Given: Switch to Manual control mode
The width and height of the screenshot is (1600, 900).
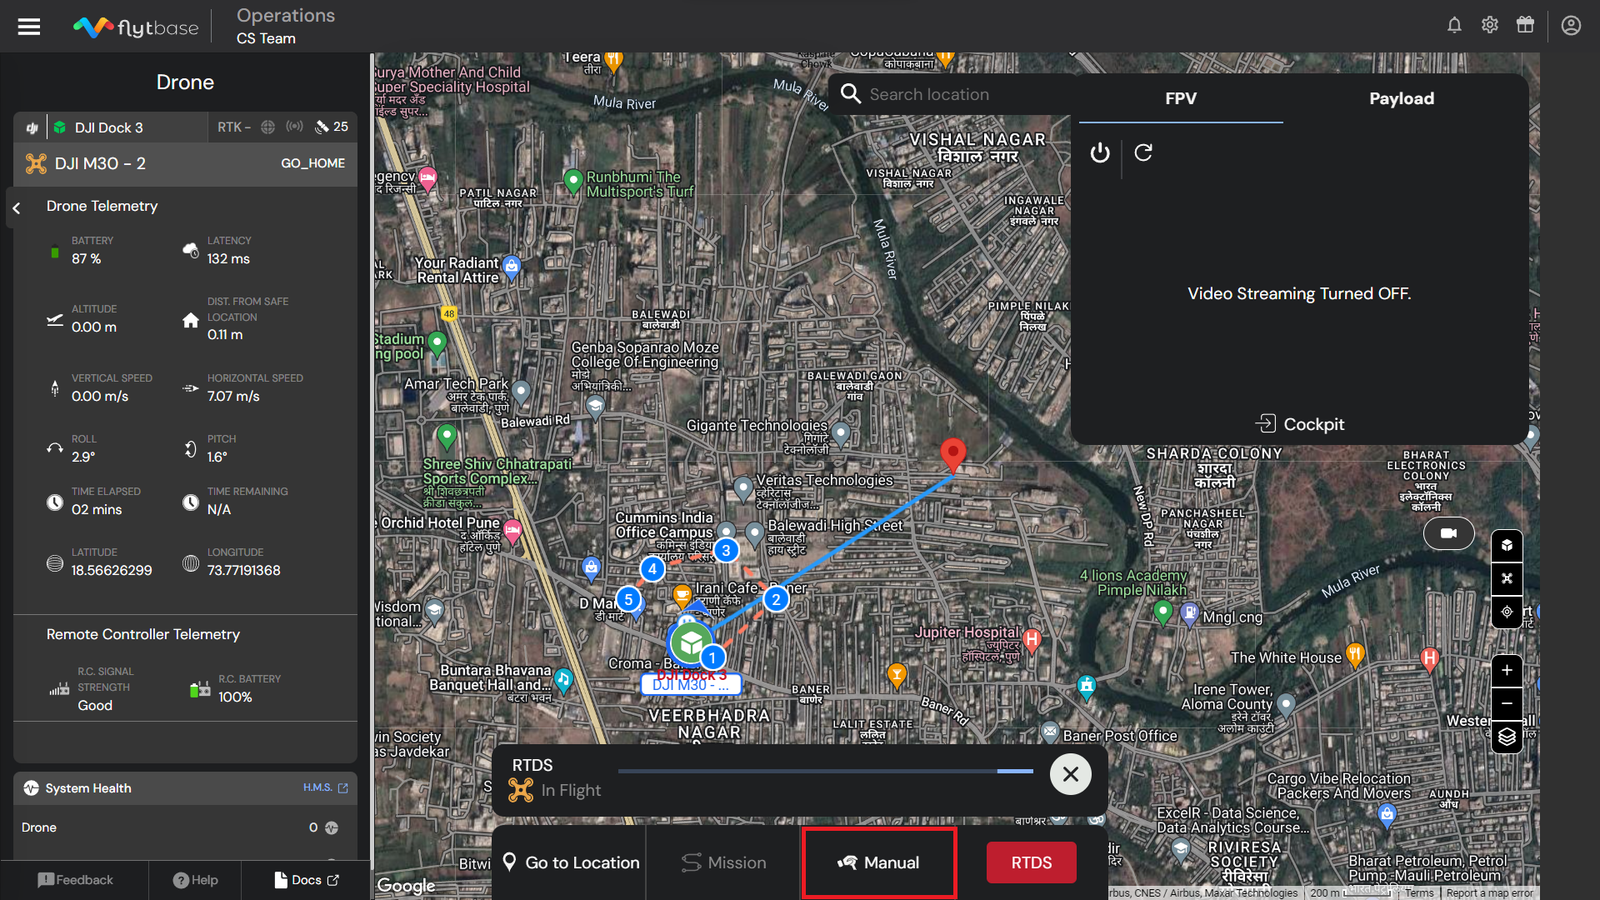Looking at the screenshot, I should 879,862.
